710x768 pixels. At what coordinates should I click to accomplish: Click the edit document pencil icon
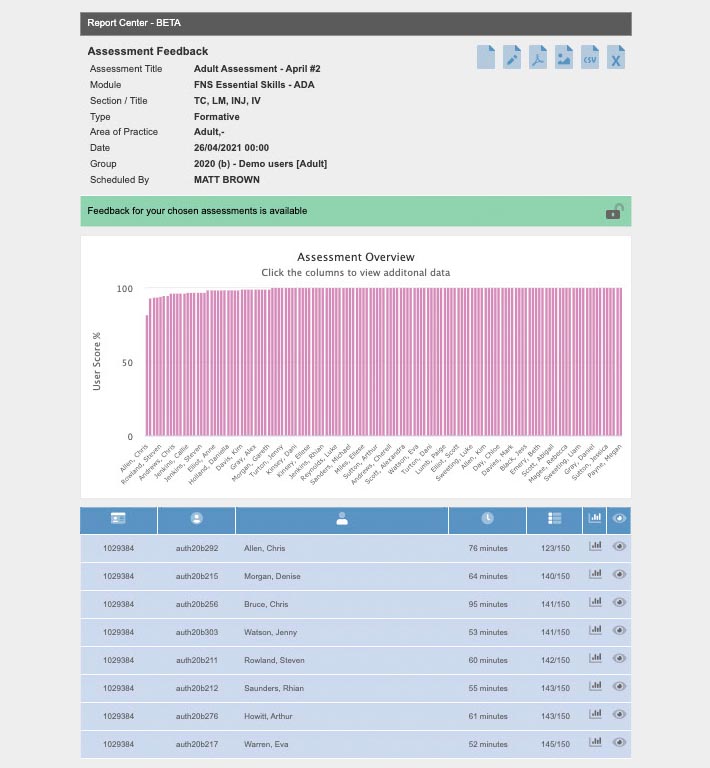(x=512, y=57)
